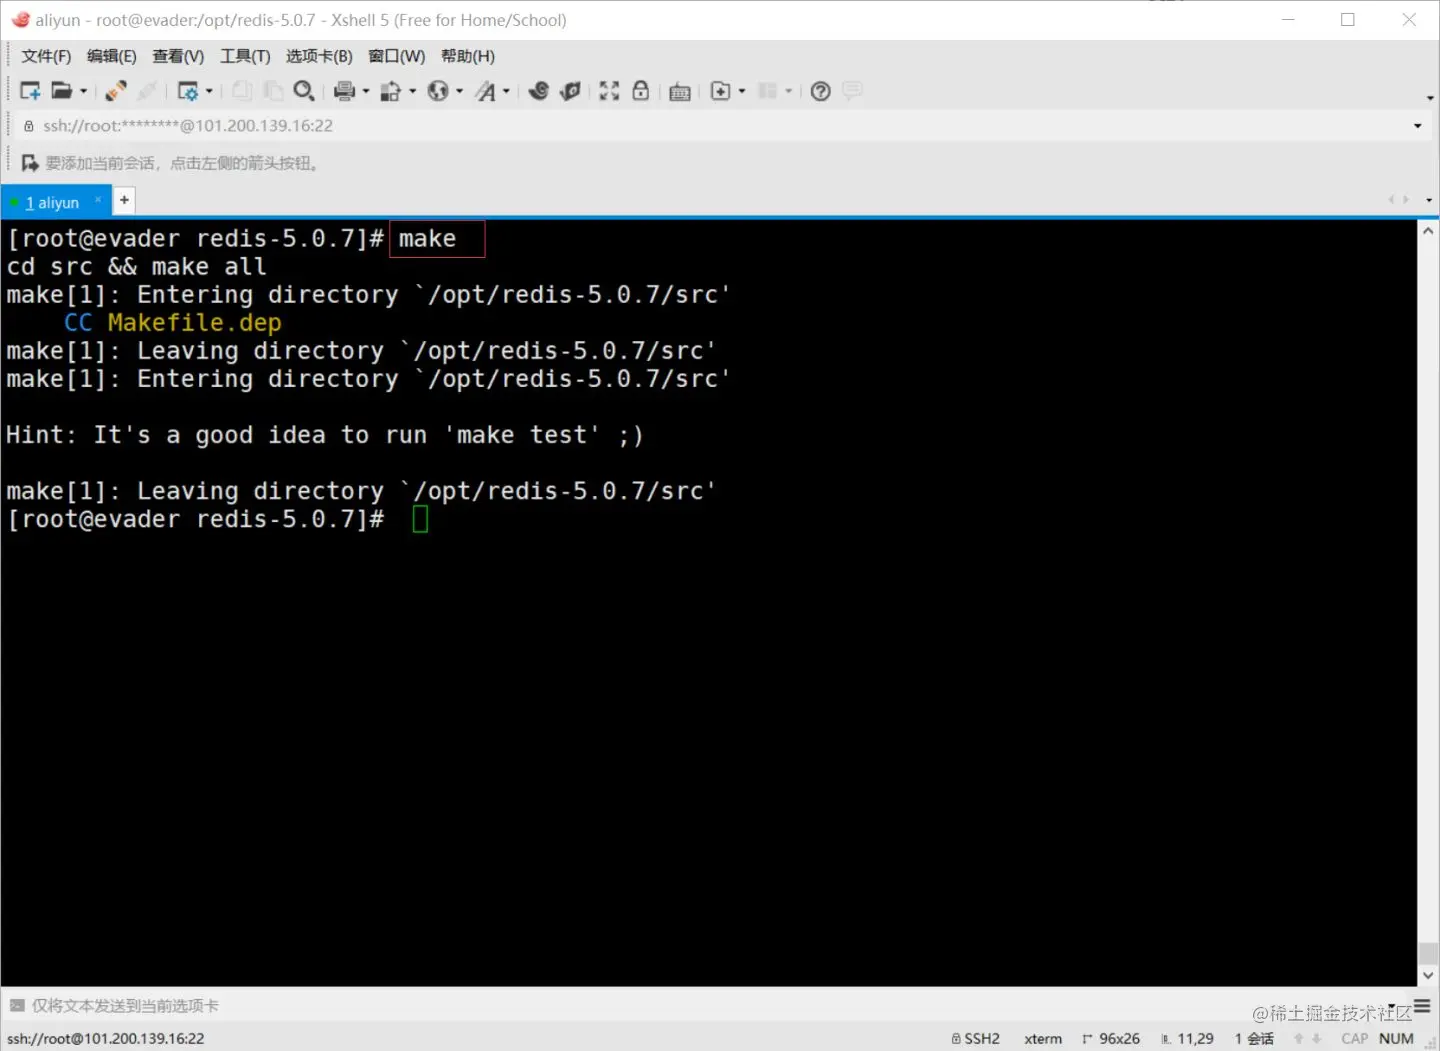Screen dimensions: 1440x1051
Task: Open the virtual keyboard icon
Action: (680, 92)
